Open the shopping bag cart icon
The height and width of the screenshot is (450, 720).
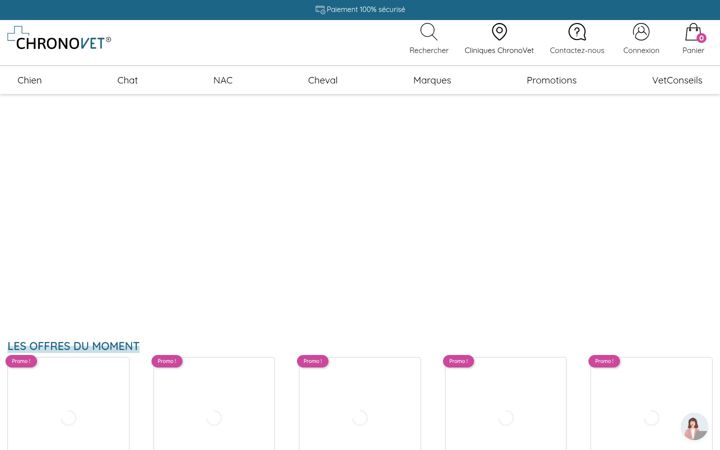click(x=692, y=32)
